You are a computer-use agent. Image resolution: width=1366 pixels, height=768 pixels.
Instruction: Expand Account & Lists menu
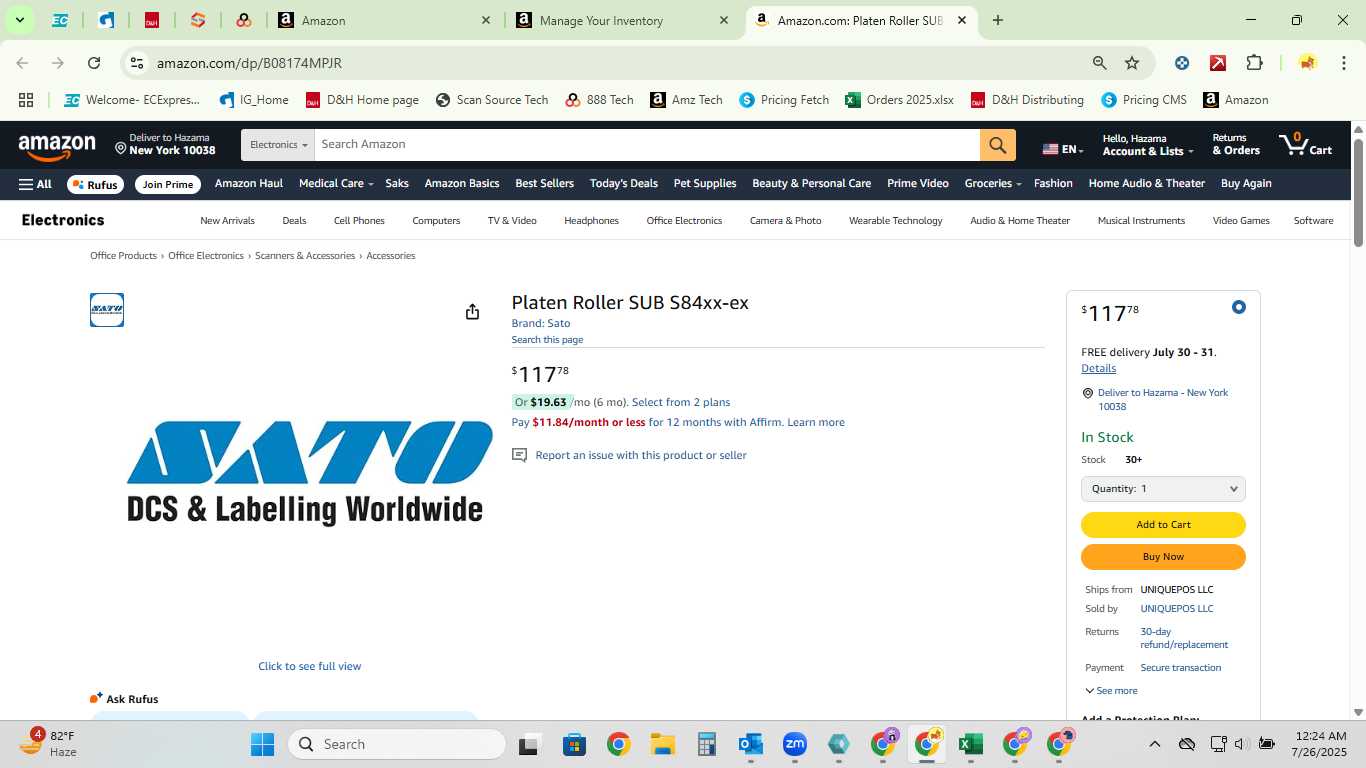point(1148,145)
